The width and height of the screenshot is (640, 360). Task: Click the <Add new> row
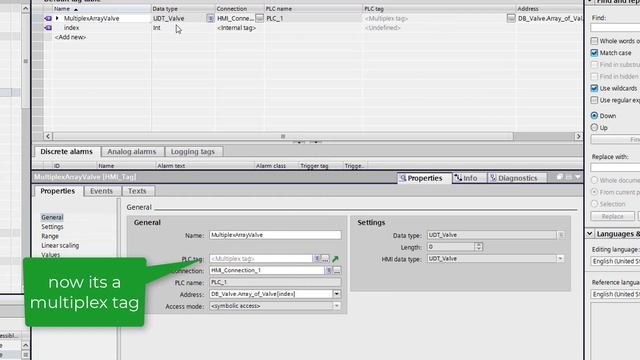pos(70,37)
